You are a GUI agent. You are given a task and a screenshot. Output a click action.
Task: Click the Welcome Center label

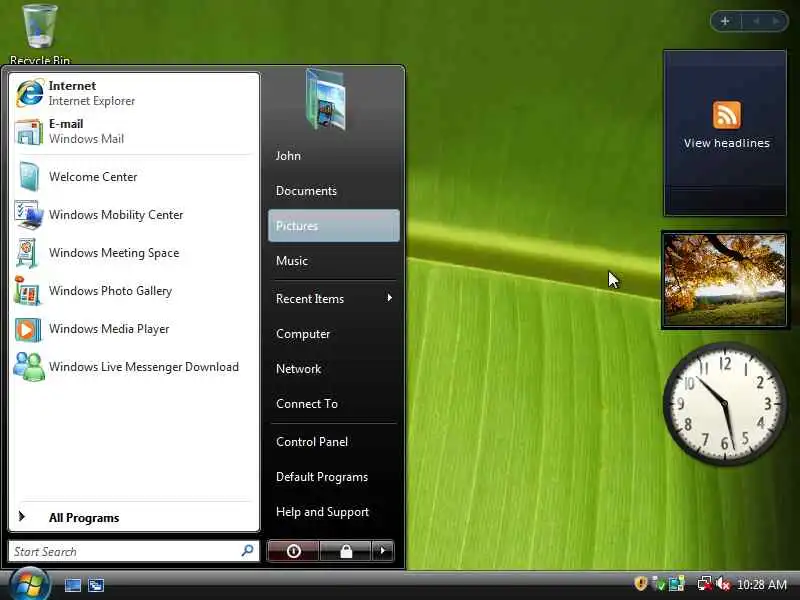coord(93,177)
